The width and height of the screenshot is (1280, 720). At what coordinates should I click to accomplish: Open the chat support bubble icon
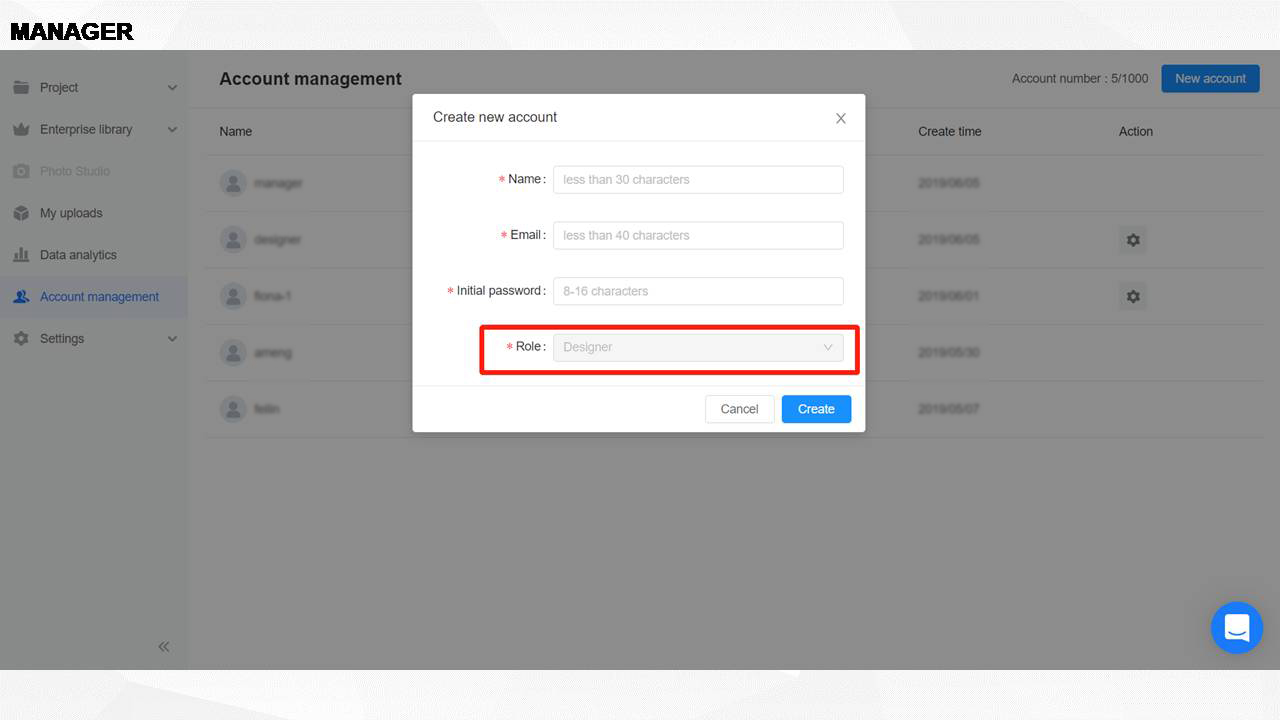point(1237,628)
